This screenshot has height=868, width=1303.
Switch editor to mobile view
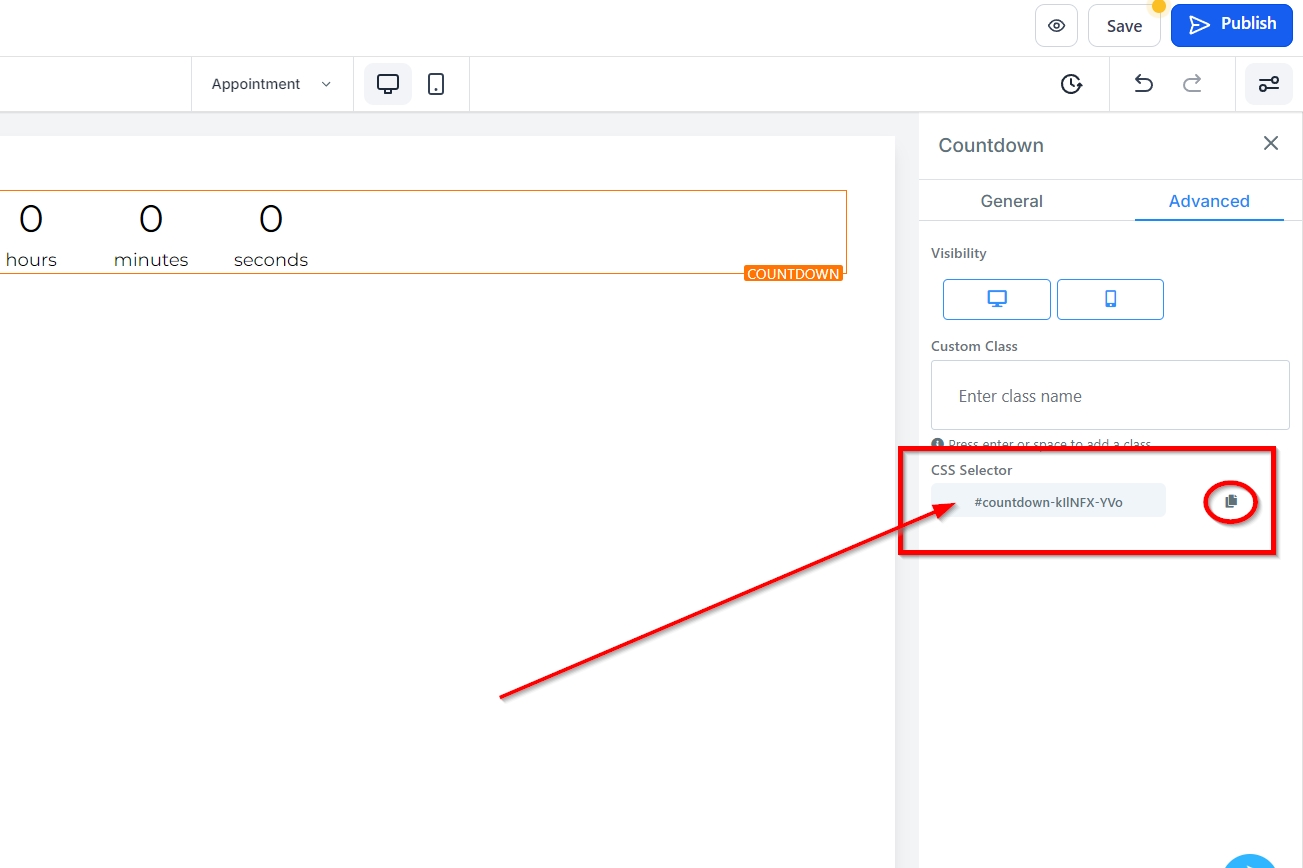point(436,84)
